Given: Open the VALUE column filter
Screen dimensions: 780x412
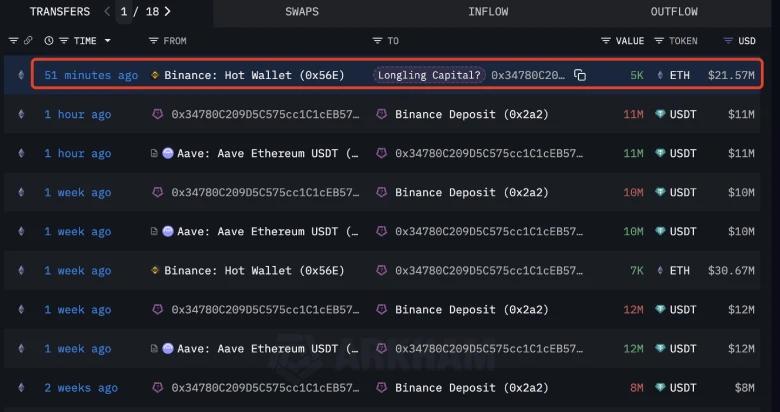Looking at the screenshot, I should click(606, 41).
